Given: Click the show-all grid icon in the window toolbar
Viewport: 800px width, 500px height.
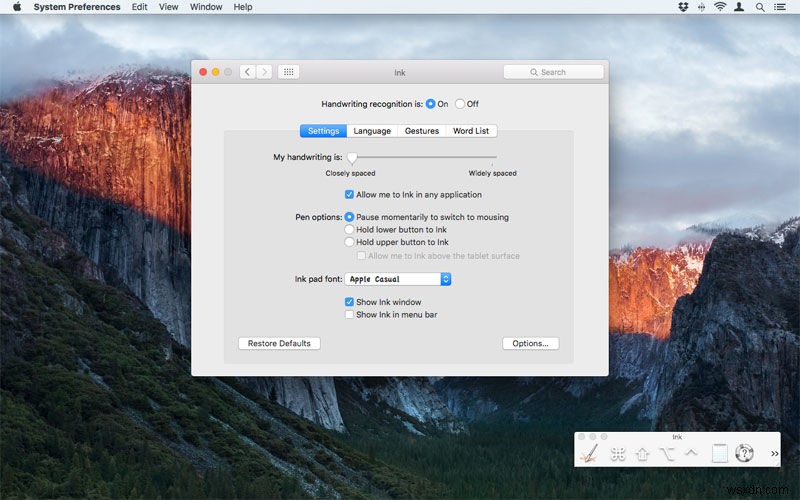Looking at the screenshot, I should pyautogui.click(x=288, y=72).
